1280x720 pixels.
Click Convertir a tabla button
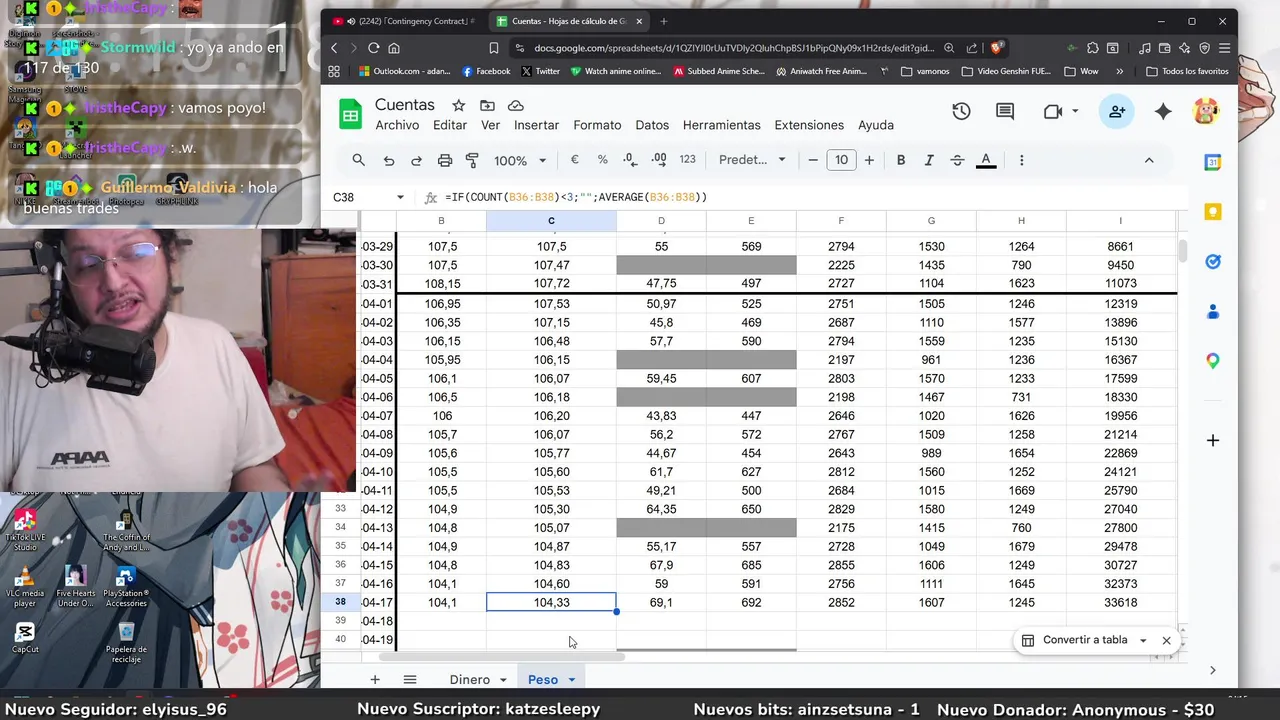(1075, 640)
